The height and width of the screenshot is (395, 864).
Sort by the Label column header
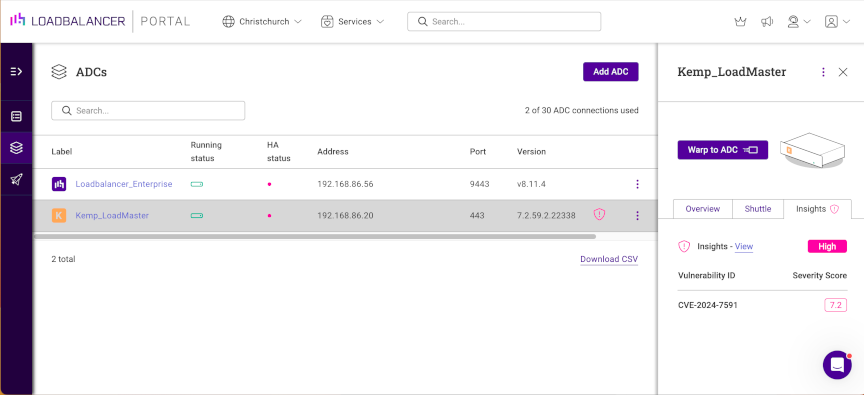click(62, 151)
